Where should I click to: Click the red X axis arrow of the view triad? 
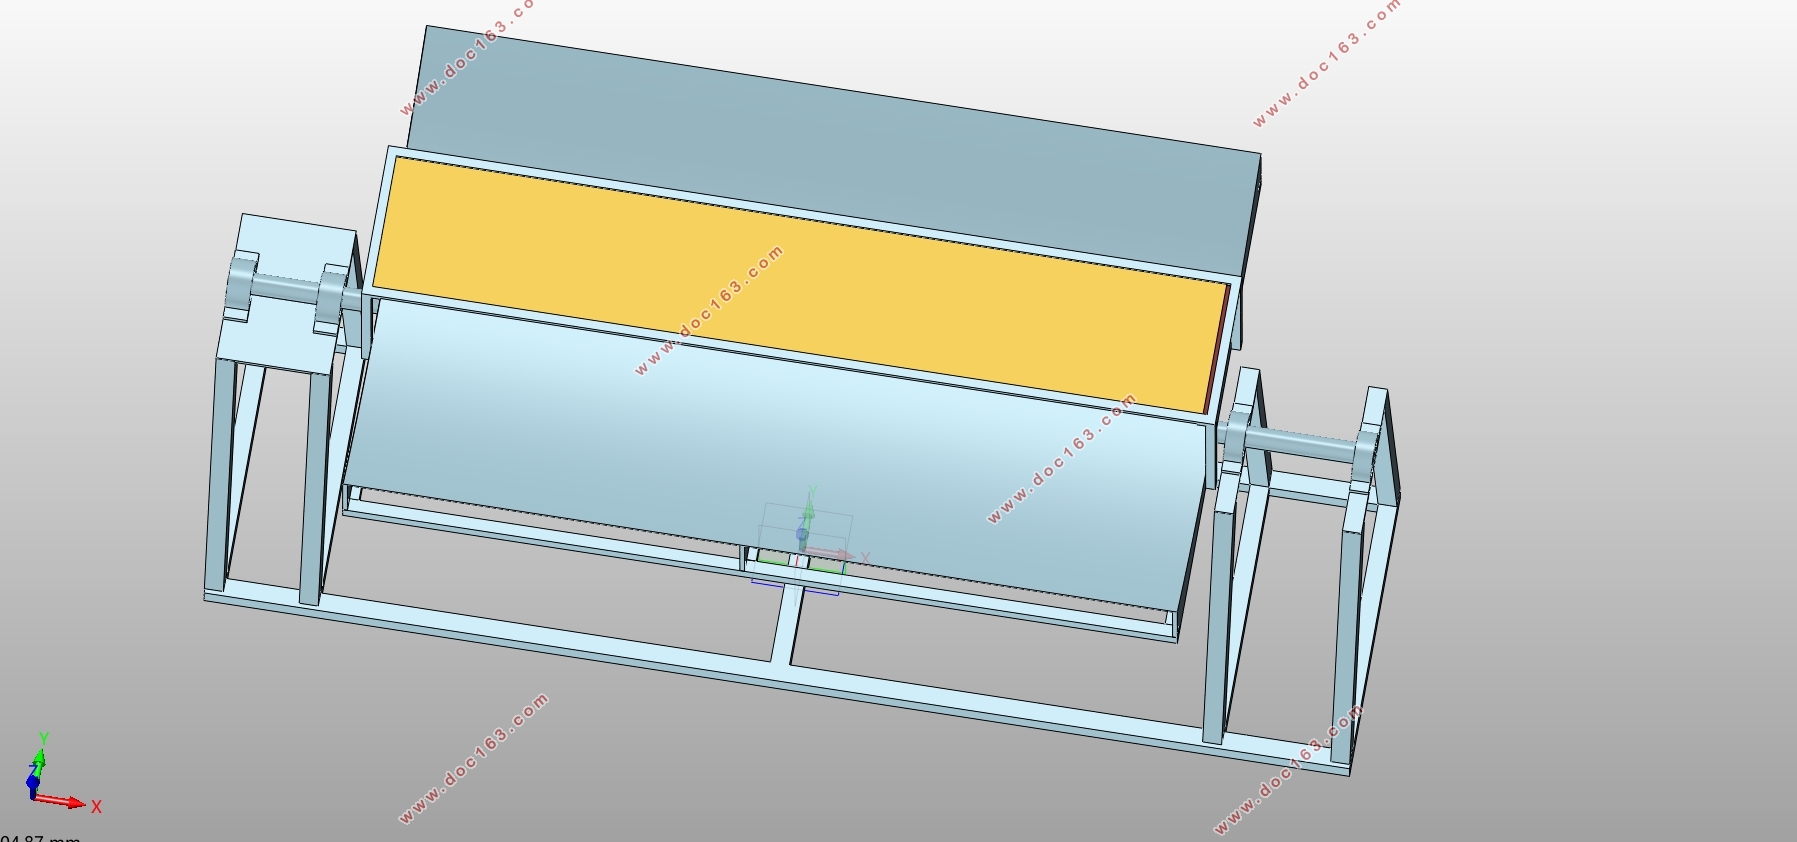click(x=62, y=800)
